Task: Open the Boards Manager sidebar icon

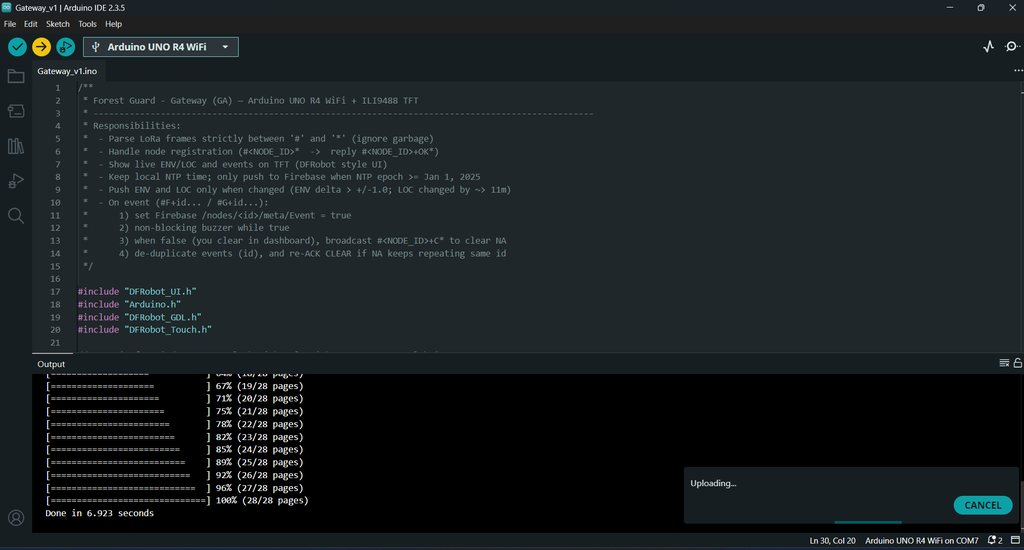Action: tap(16, 111)
